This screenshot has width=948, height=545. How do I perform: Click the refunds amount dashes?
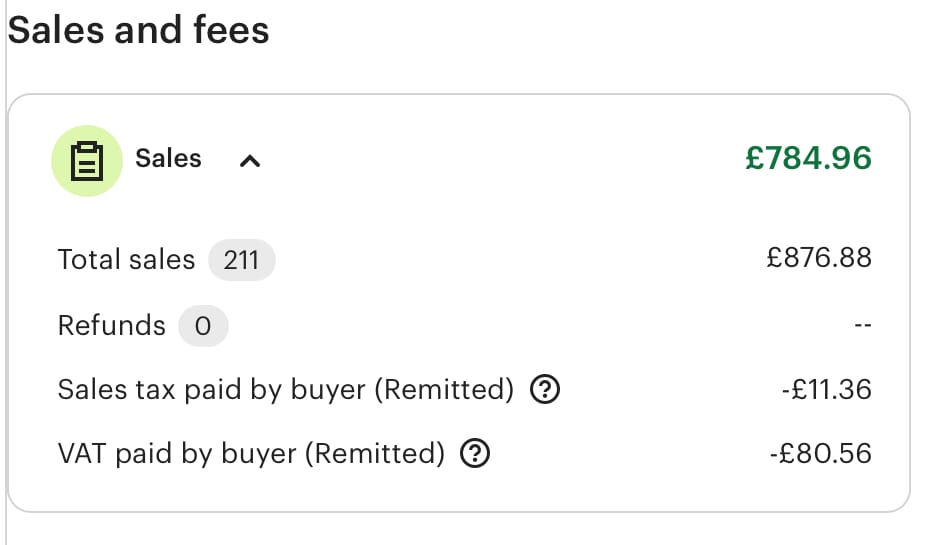click(864, 326)
